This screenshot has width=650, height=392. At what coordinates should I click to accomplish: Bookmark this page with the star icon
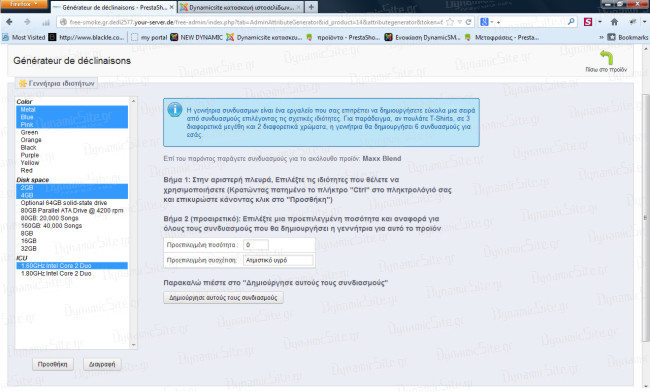point(450,22)
